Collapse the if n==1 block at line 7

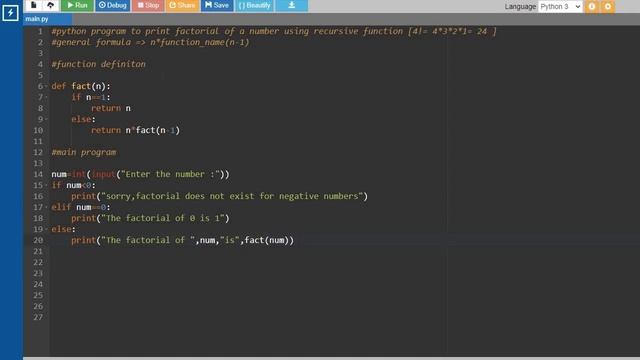click(46, 98)
